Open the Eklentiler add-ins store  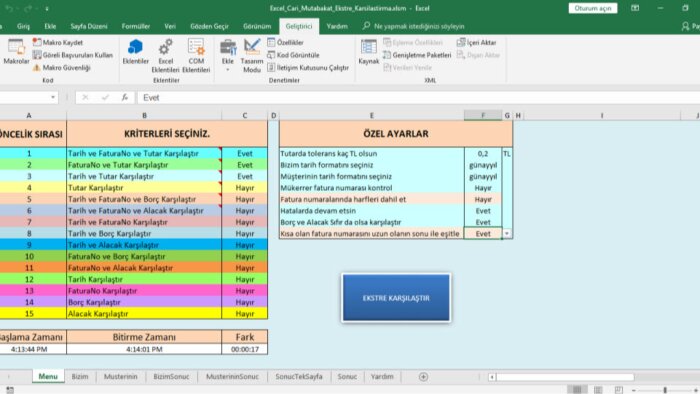click(x=135, y=52)
